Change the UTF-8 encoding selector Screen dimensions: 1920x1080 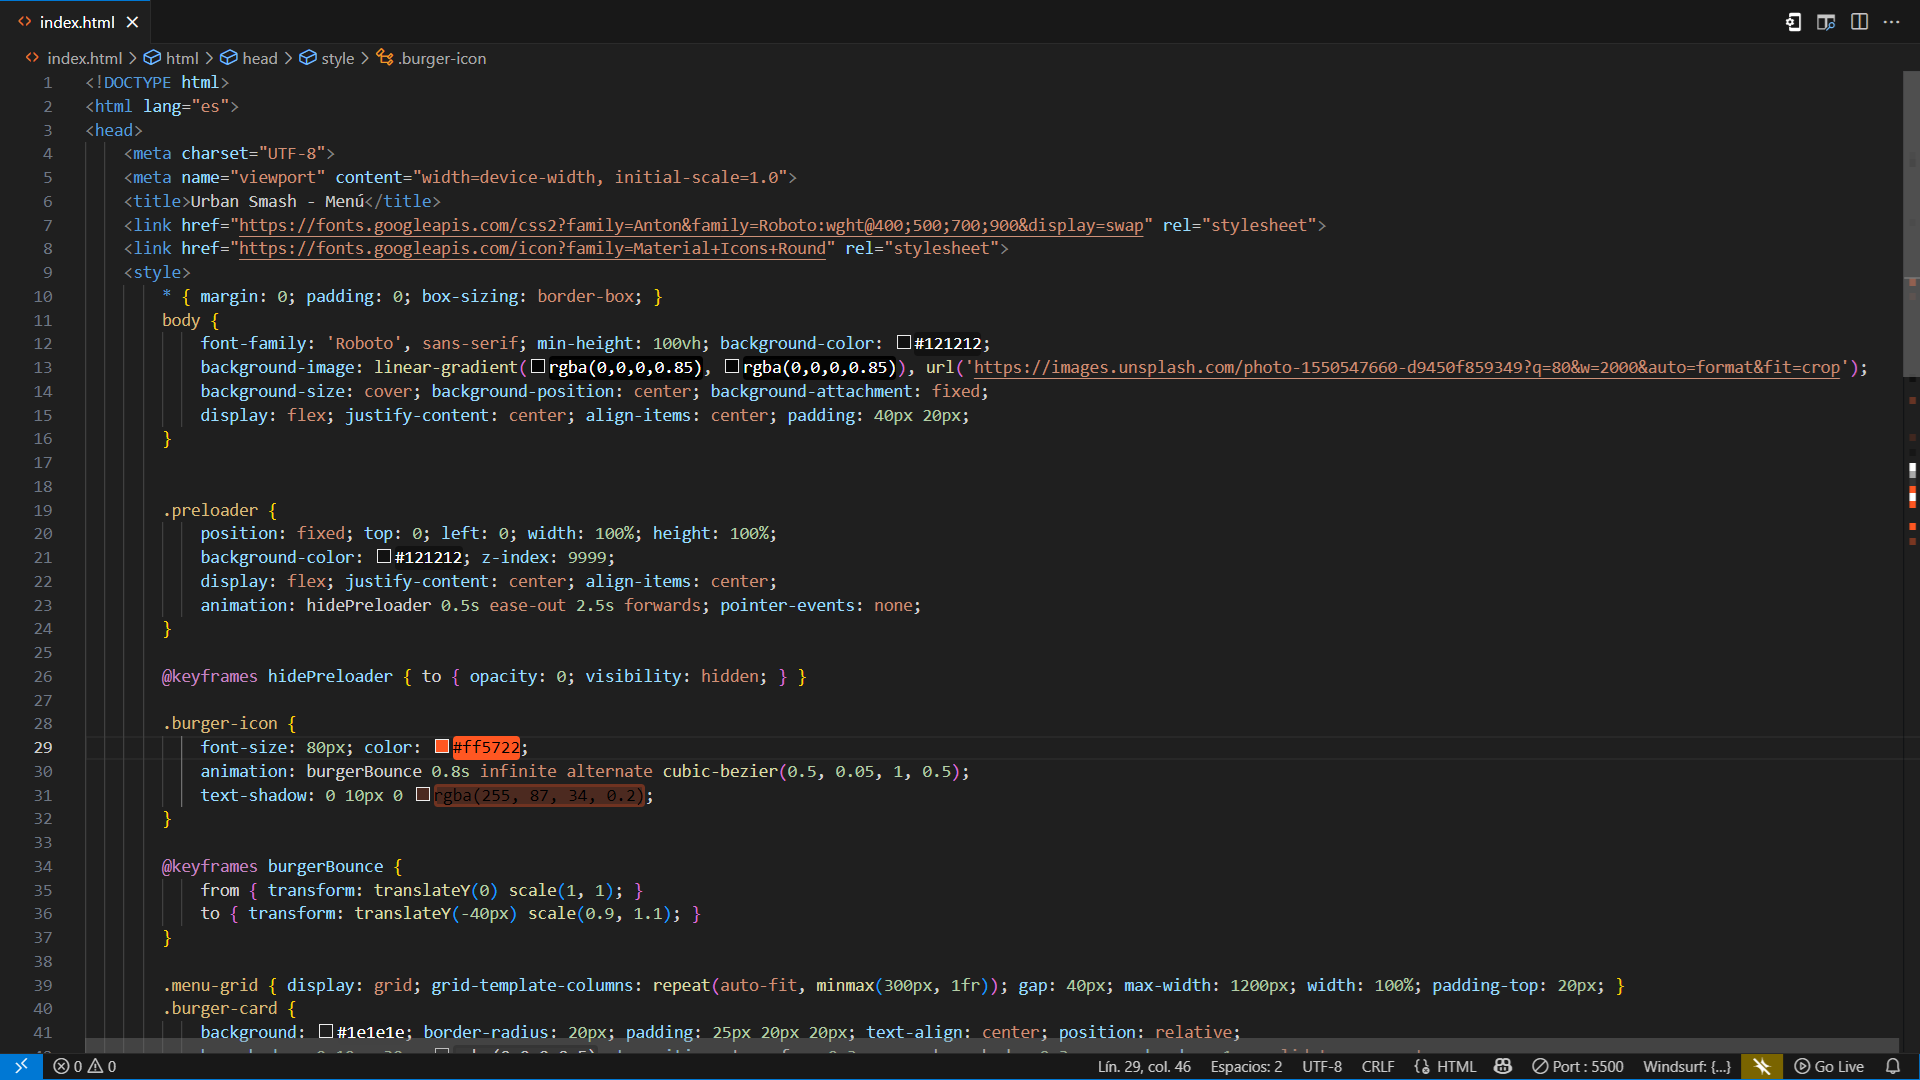pos(1322,1066)
